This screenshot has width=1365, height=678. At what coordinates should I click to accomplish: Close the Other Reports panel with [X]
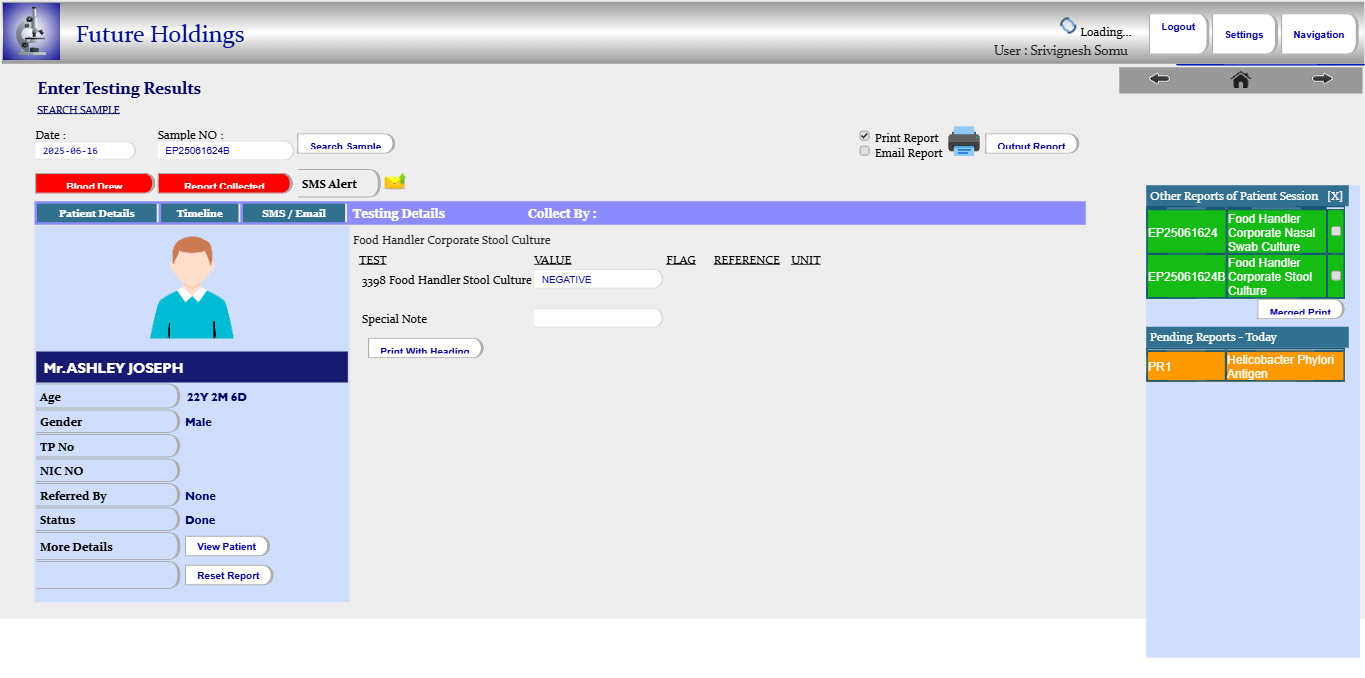[x=1334, y=196]
